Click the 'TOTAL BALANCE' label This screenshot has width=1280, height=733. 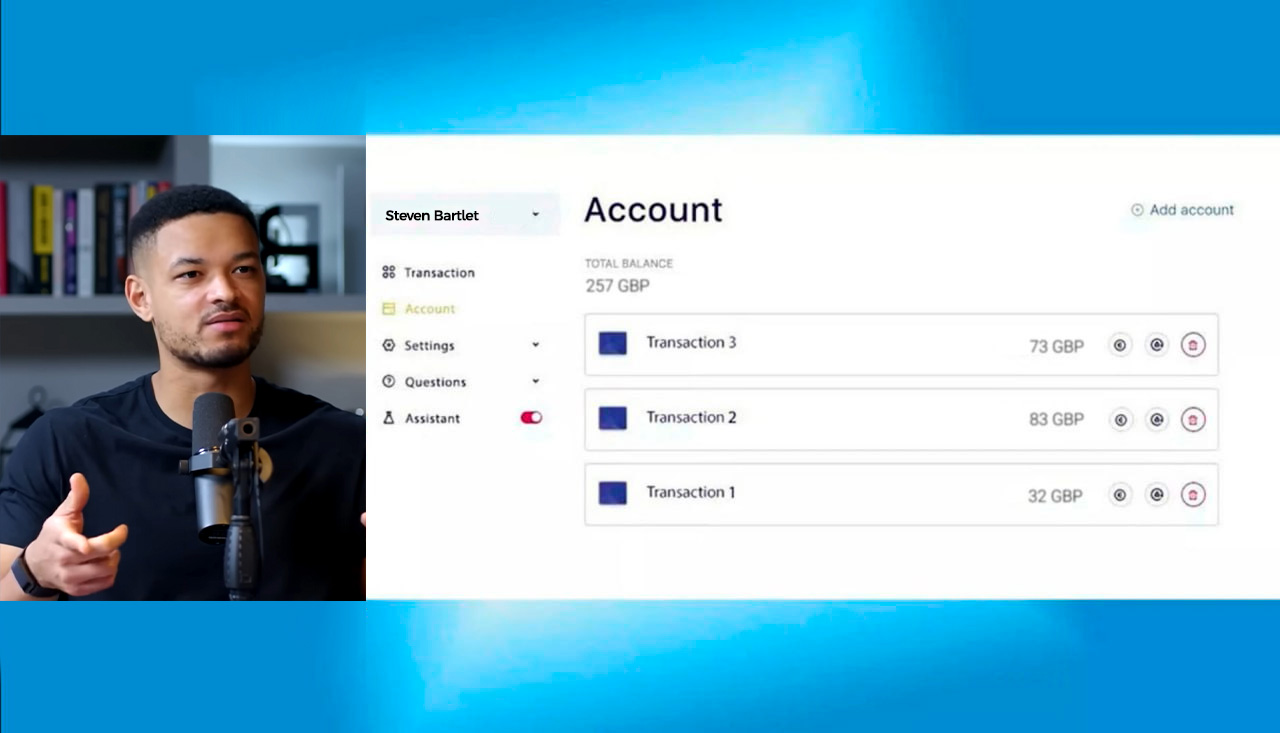click(x=629, y=264)
